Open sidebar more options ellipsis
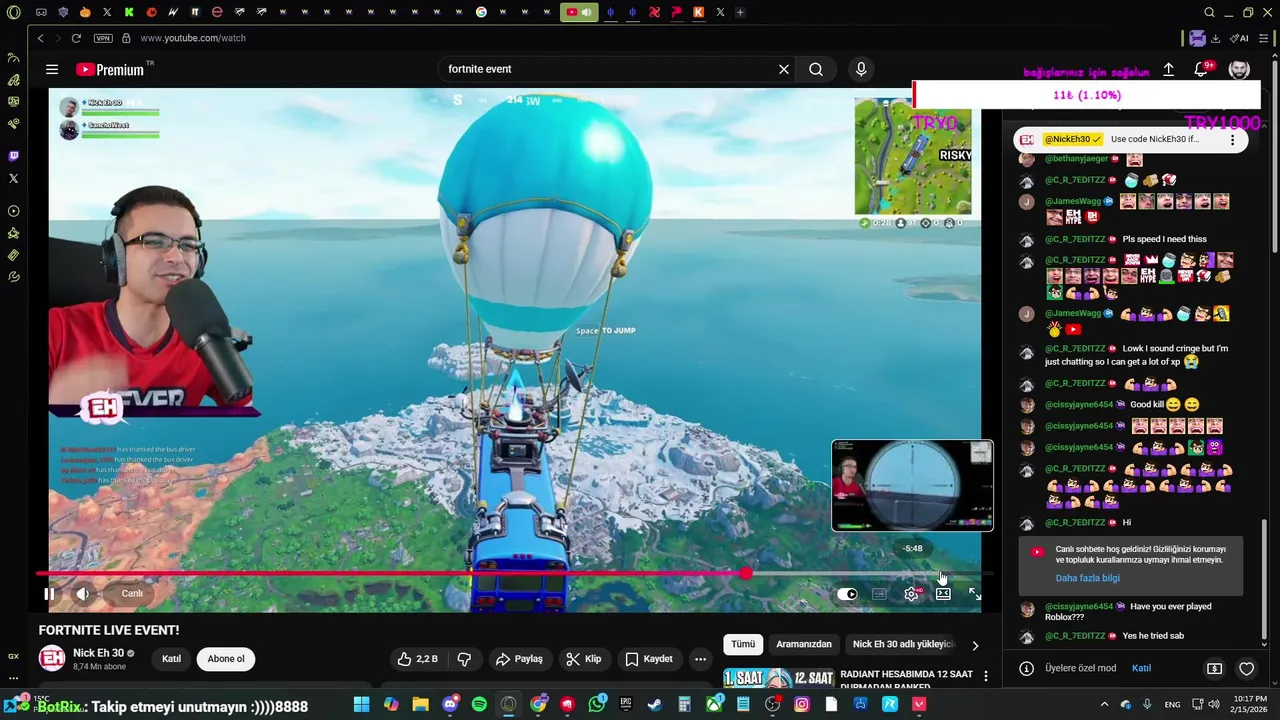The image size is (1280, 720). pos(13,679)
